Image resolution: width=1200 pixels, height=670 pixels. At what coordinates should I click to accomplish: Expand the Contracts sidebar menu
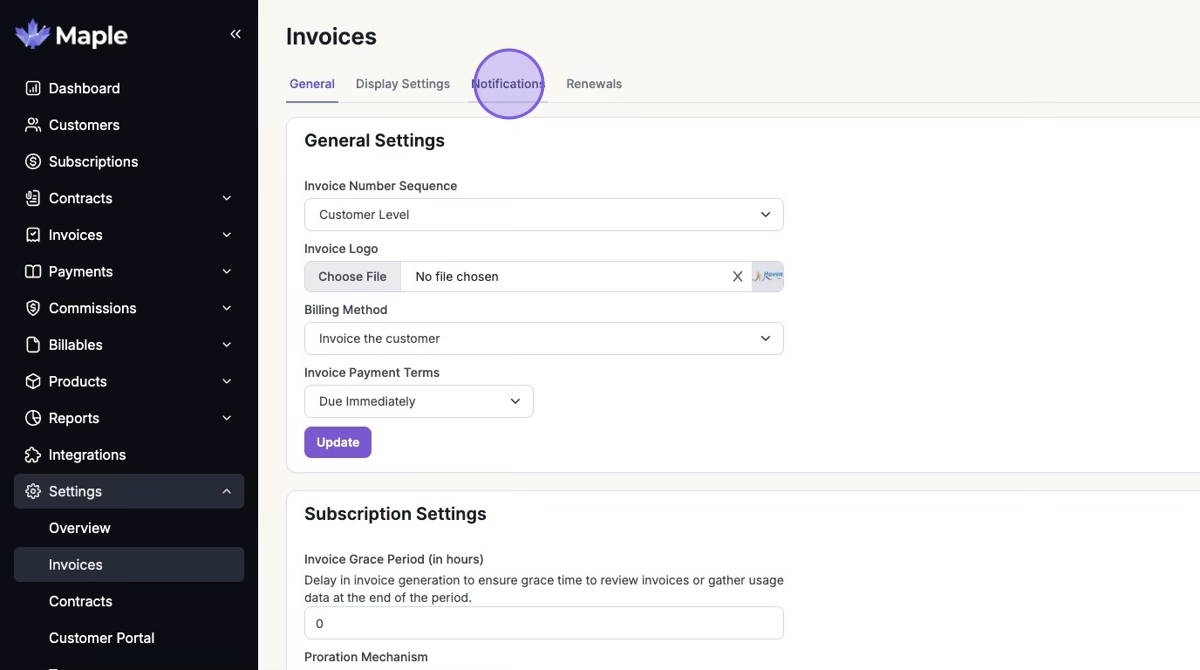[x=227, y=198]
